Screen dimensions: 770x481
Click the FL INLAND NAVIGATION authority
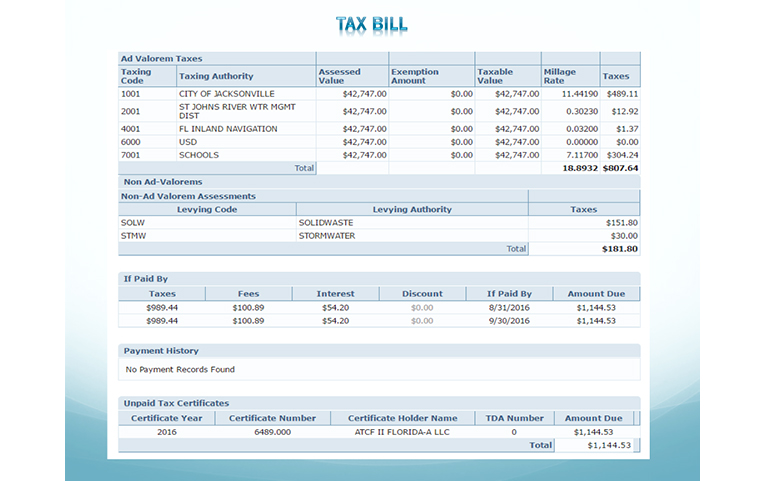[x=228, y=129]
